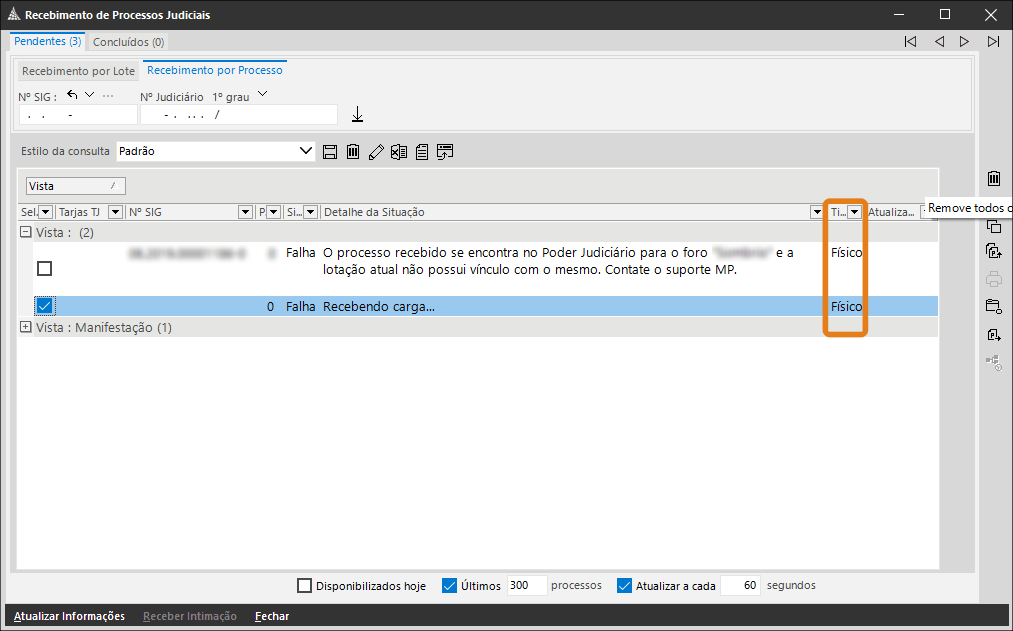Switch to the Pendentes (3) tab
This screenshot has height=631, width=1013.
(x=47, y=41)
